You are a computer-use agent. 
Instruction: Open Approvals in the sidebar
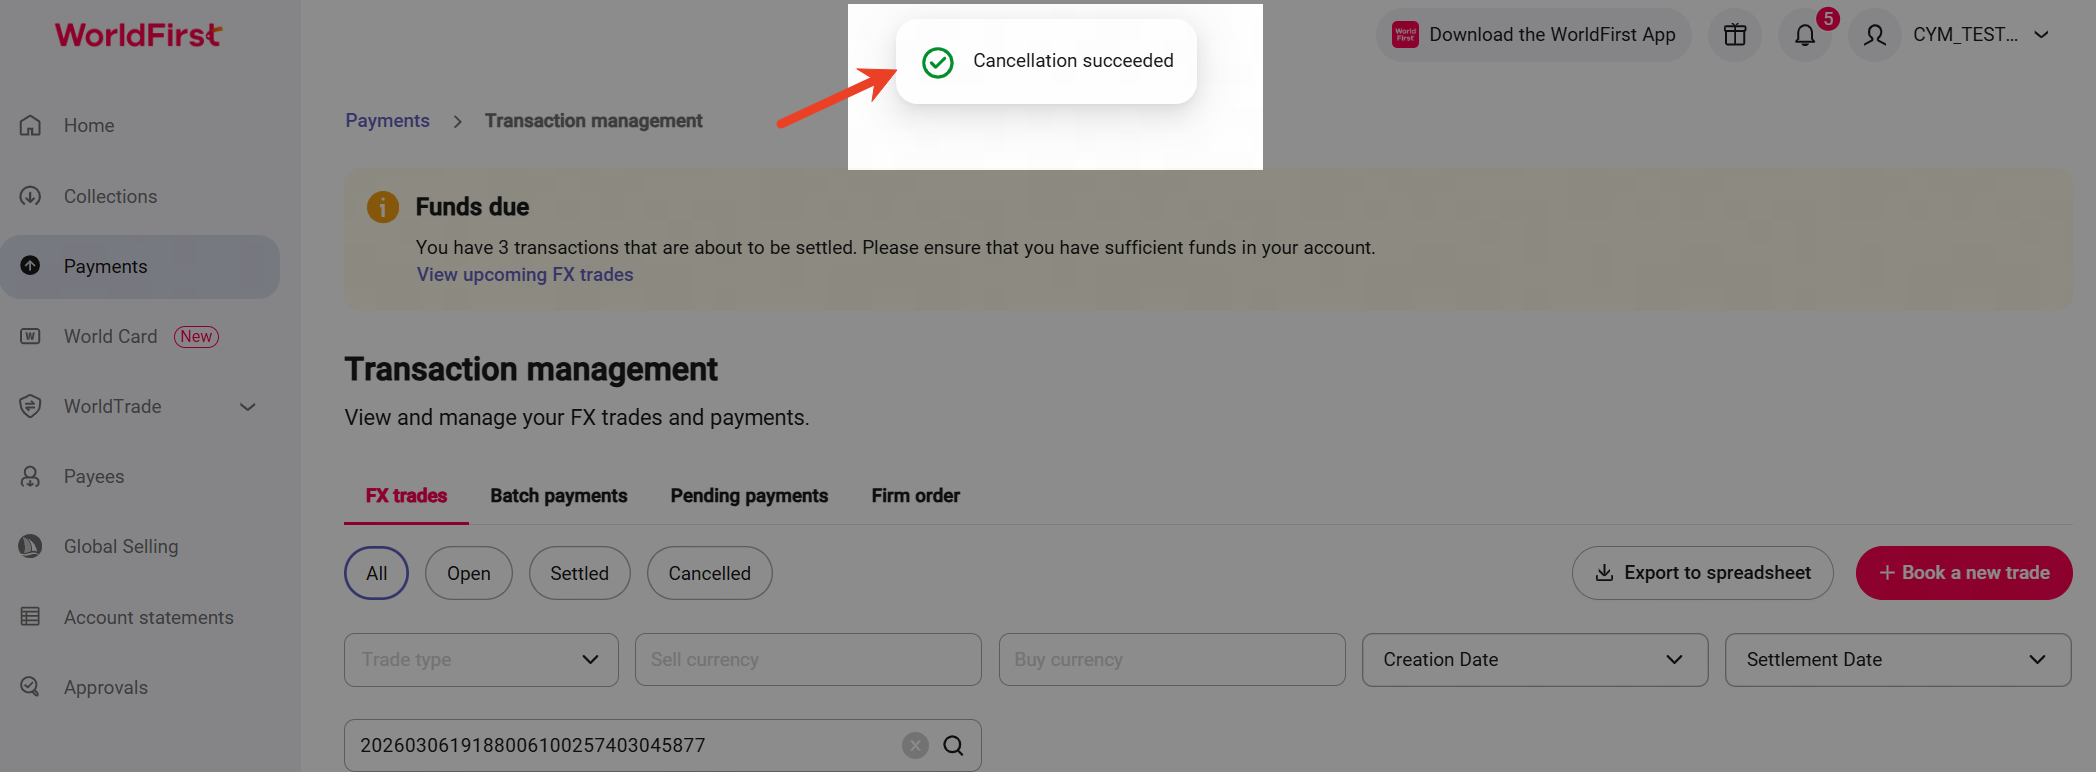105,687
